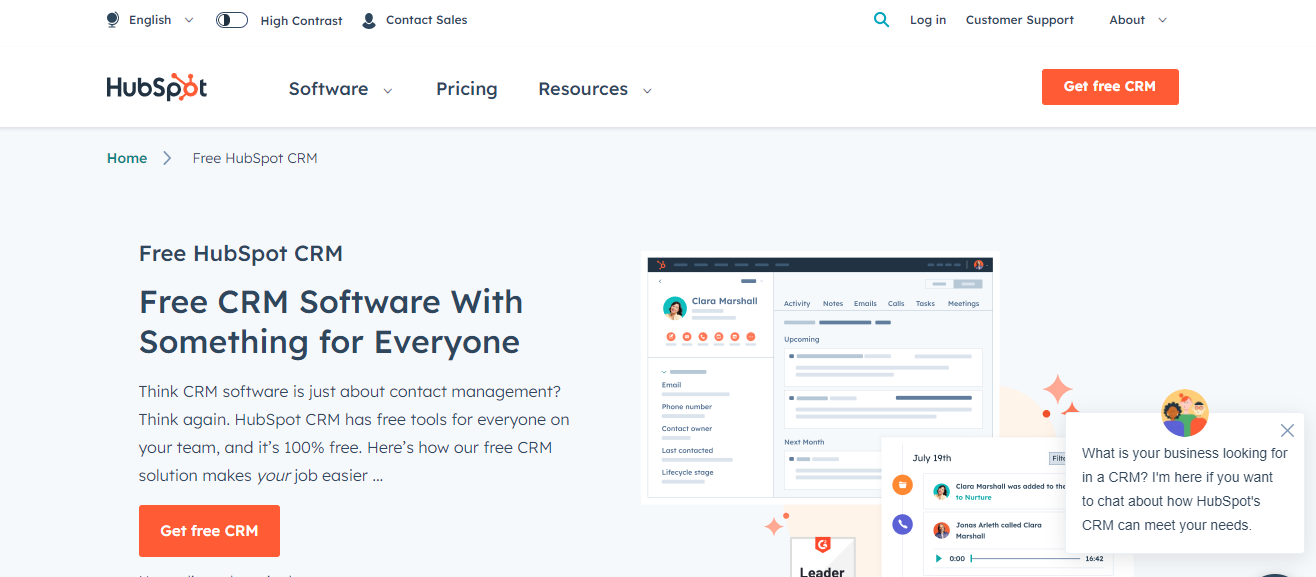The height and width of the screenshot is (577, 1316).
Task: Close the chat popup
Action: coord(1287,431)
